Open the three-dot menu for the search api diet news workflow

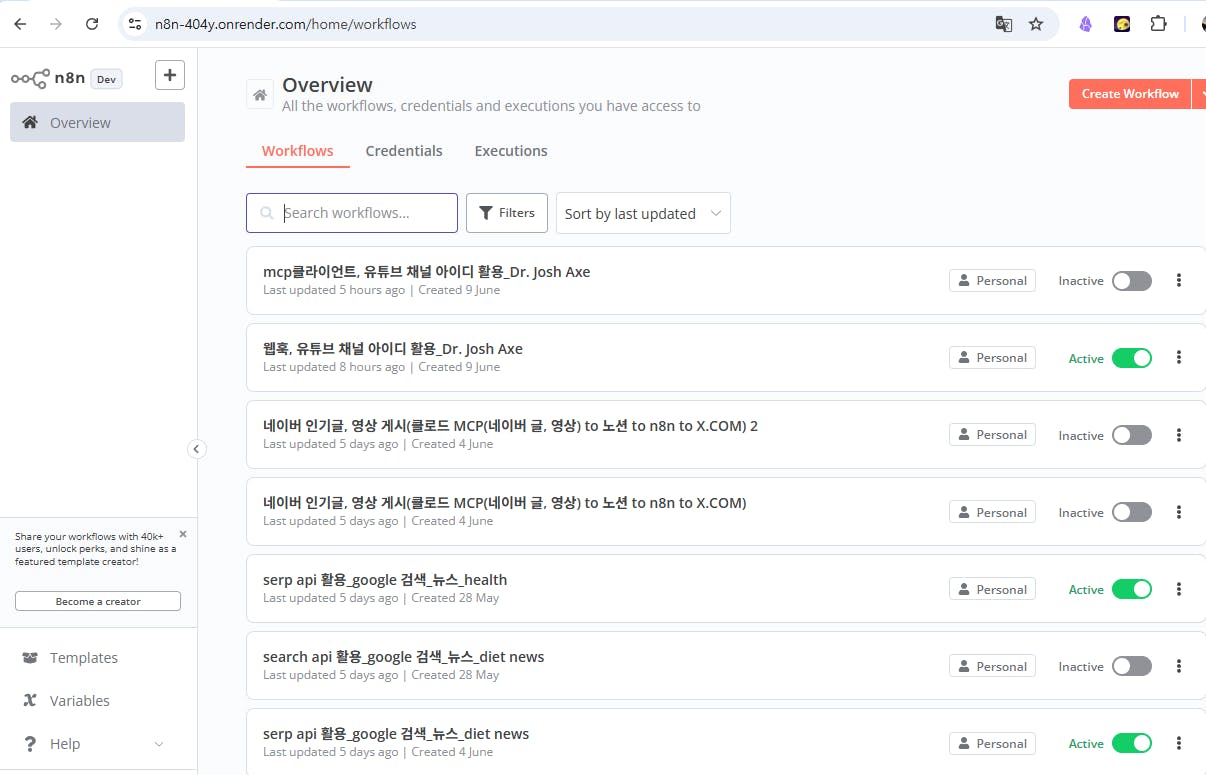1179,666
